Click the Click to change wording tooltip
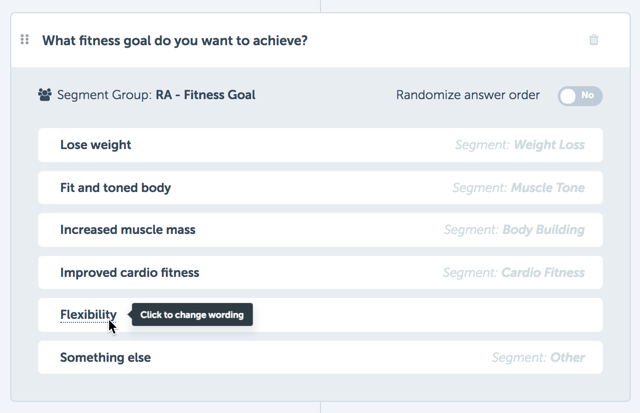 click(x=192, y=315)
